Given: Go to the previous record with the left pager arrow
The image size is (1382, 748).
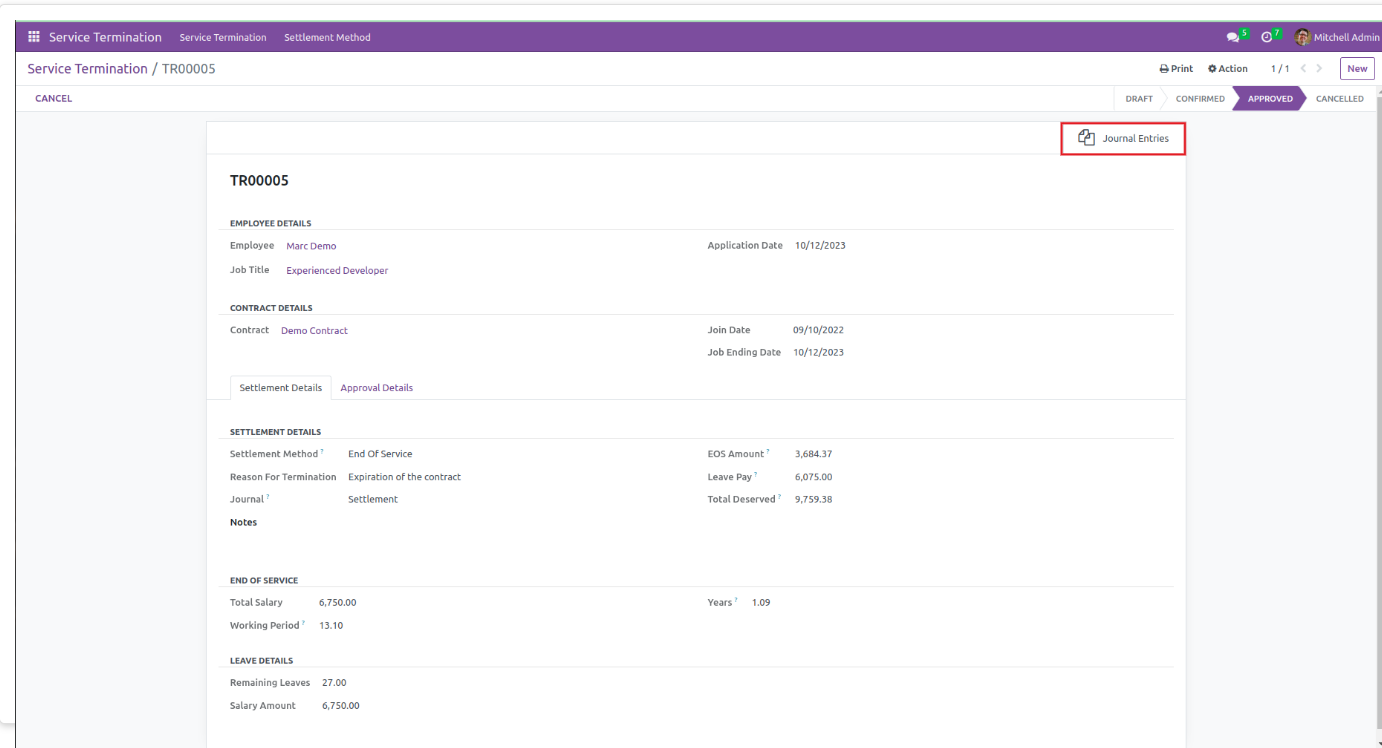Looking at the screenshot, I should coord(1304,69).
